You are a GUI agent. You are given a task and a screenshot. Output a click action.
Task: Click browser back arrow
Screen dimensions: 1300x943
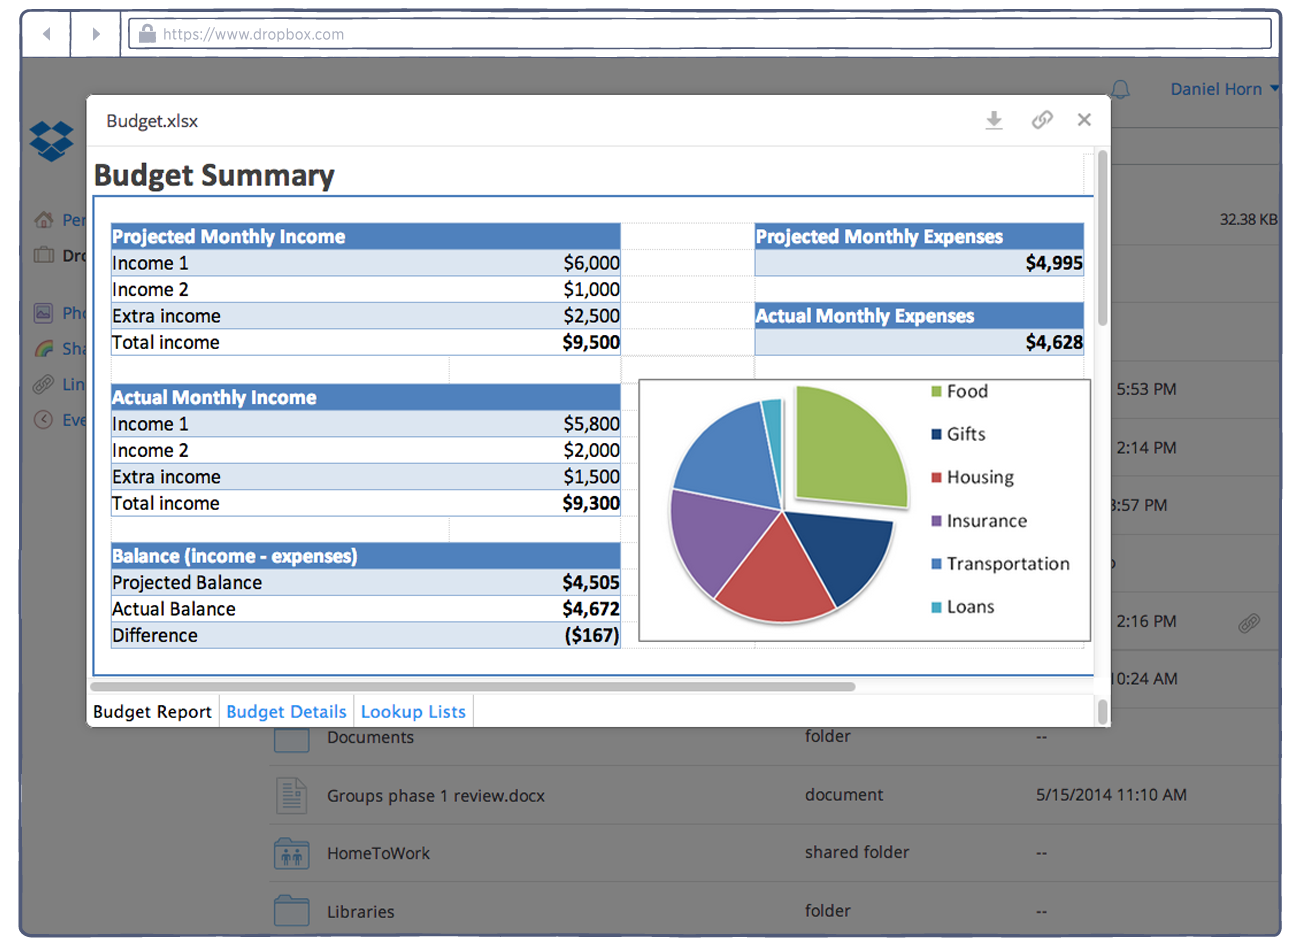click(46, 34)
